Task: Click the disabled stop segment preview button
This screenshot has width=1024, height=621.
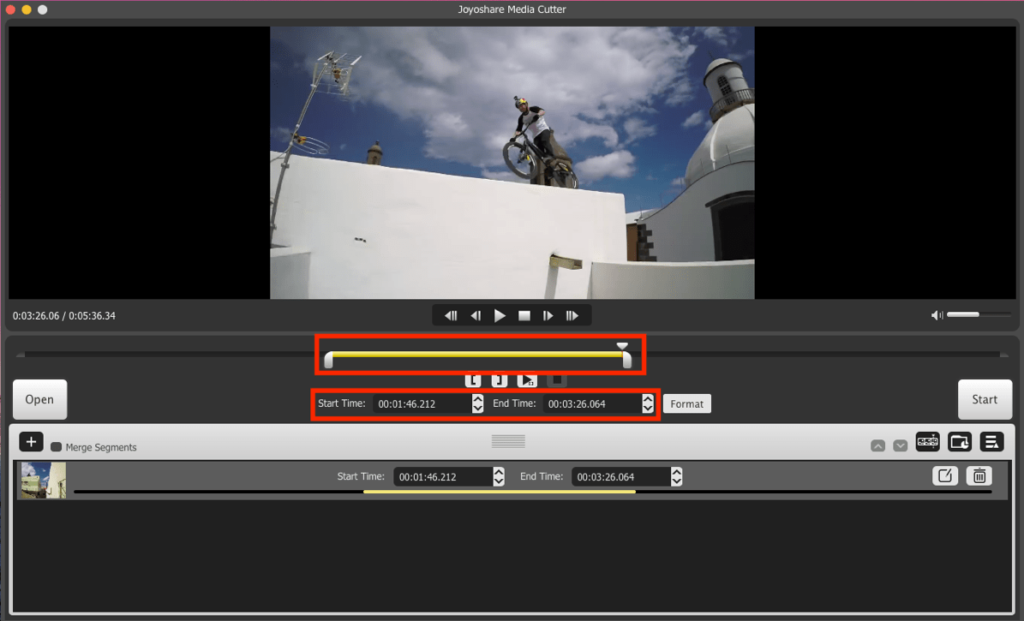Action: coord(556,380)
